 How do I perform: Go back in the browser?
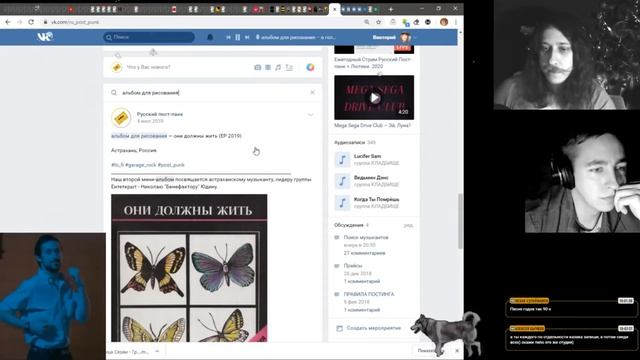(x=8, y=22)
